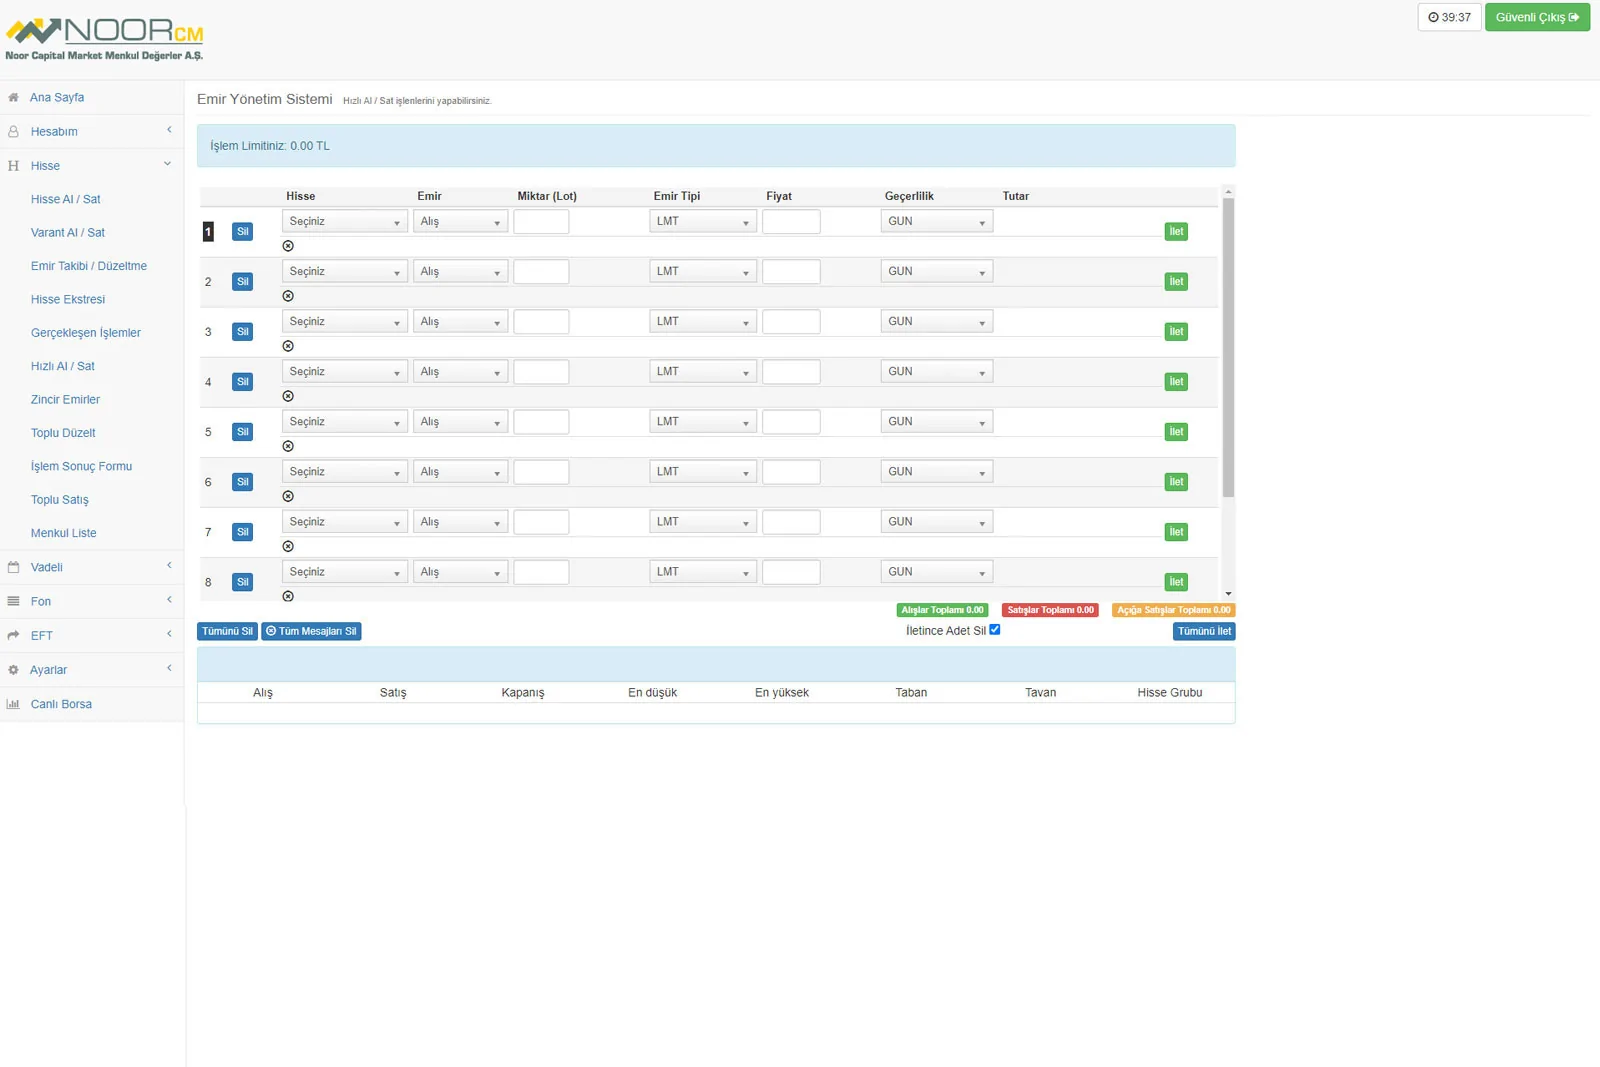Open Zincir Emirler menu item
Viewport: 1600px width, 1067px height.
coord(65,400)
